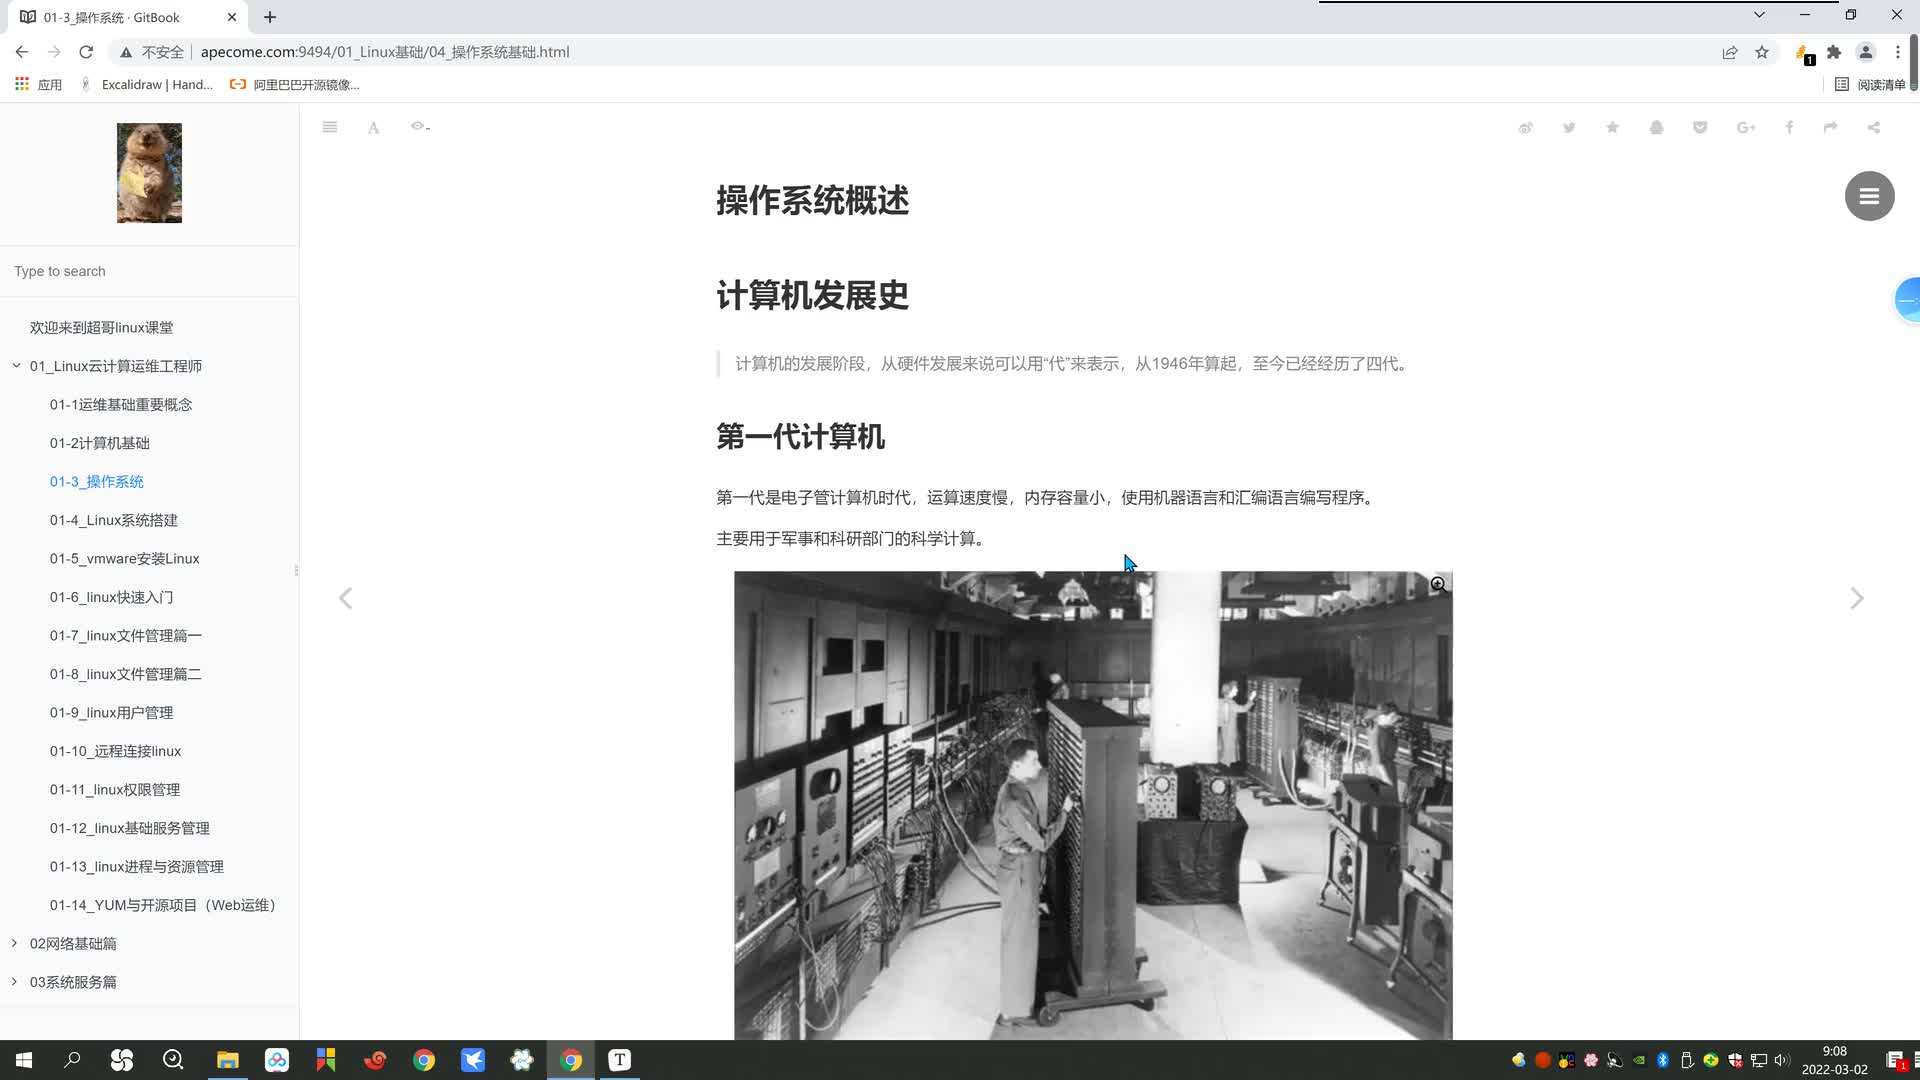Click the QQ penguin share icon

tap(1656, 127)
